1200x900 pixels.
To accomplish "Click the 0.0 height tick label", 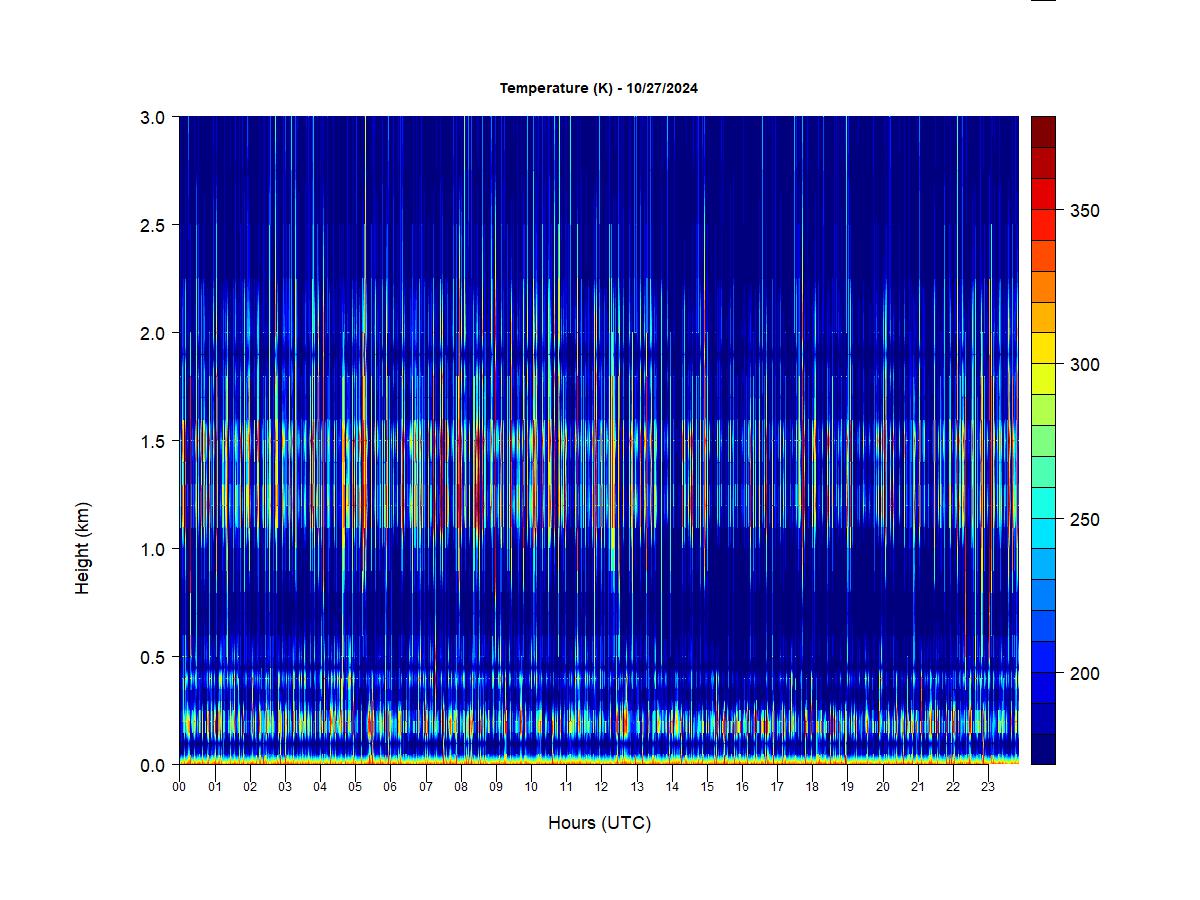I will pos(152,765).
